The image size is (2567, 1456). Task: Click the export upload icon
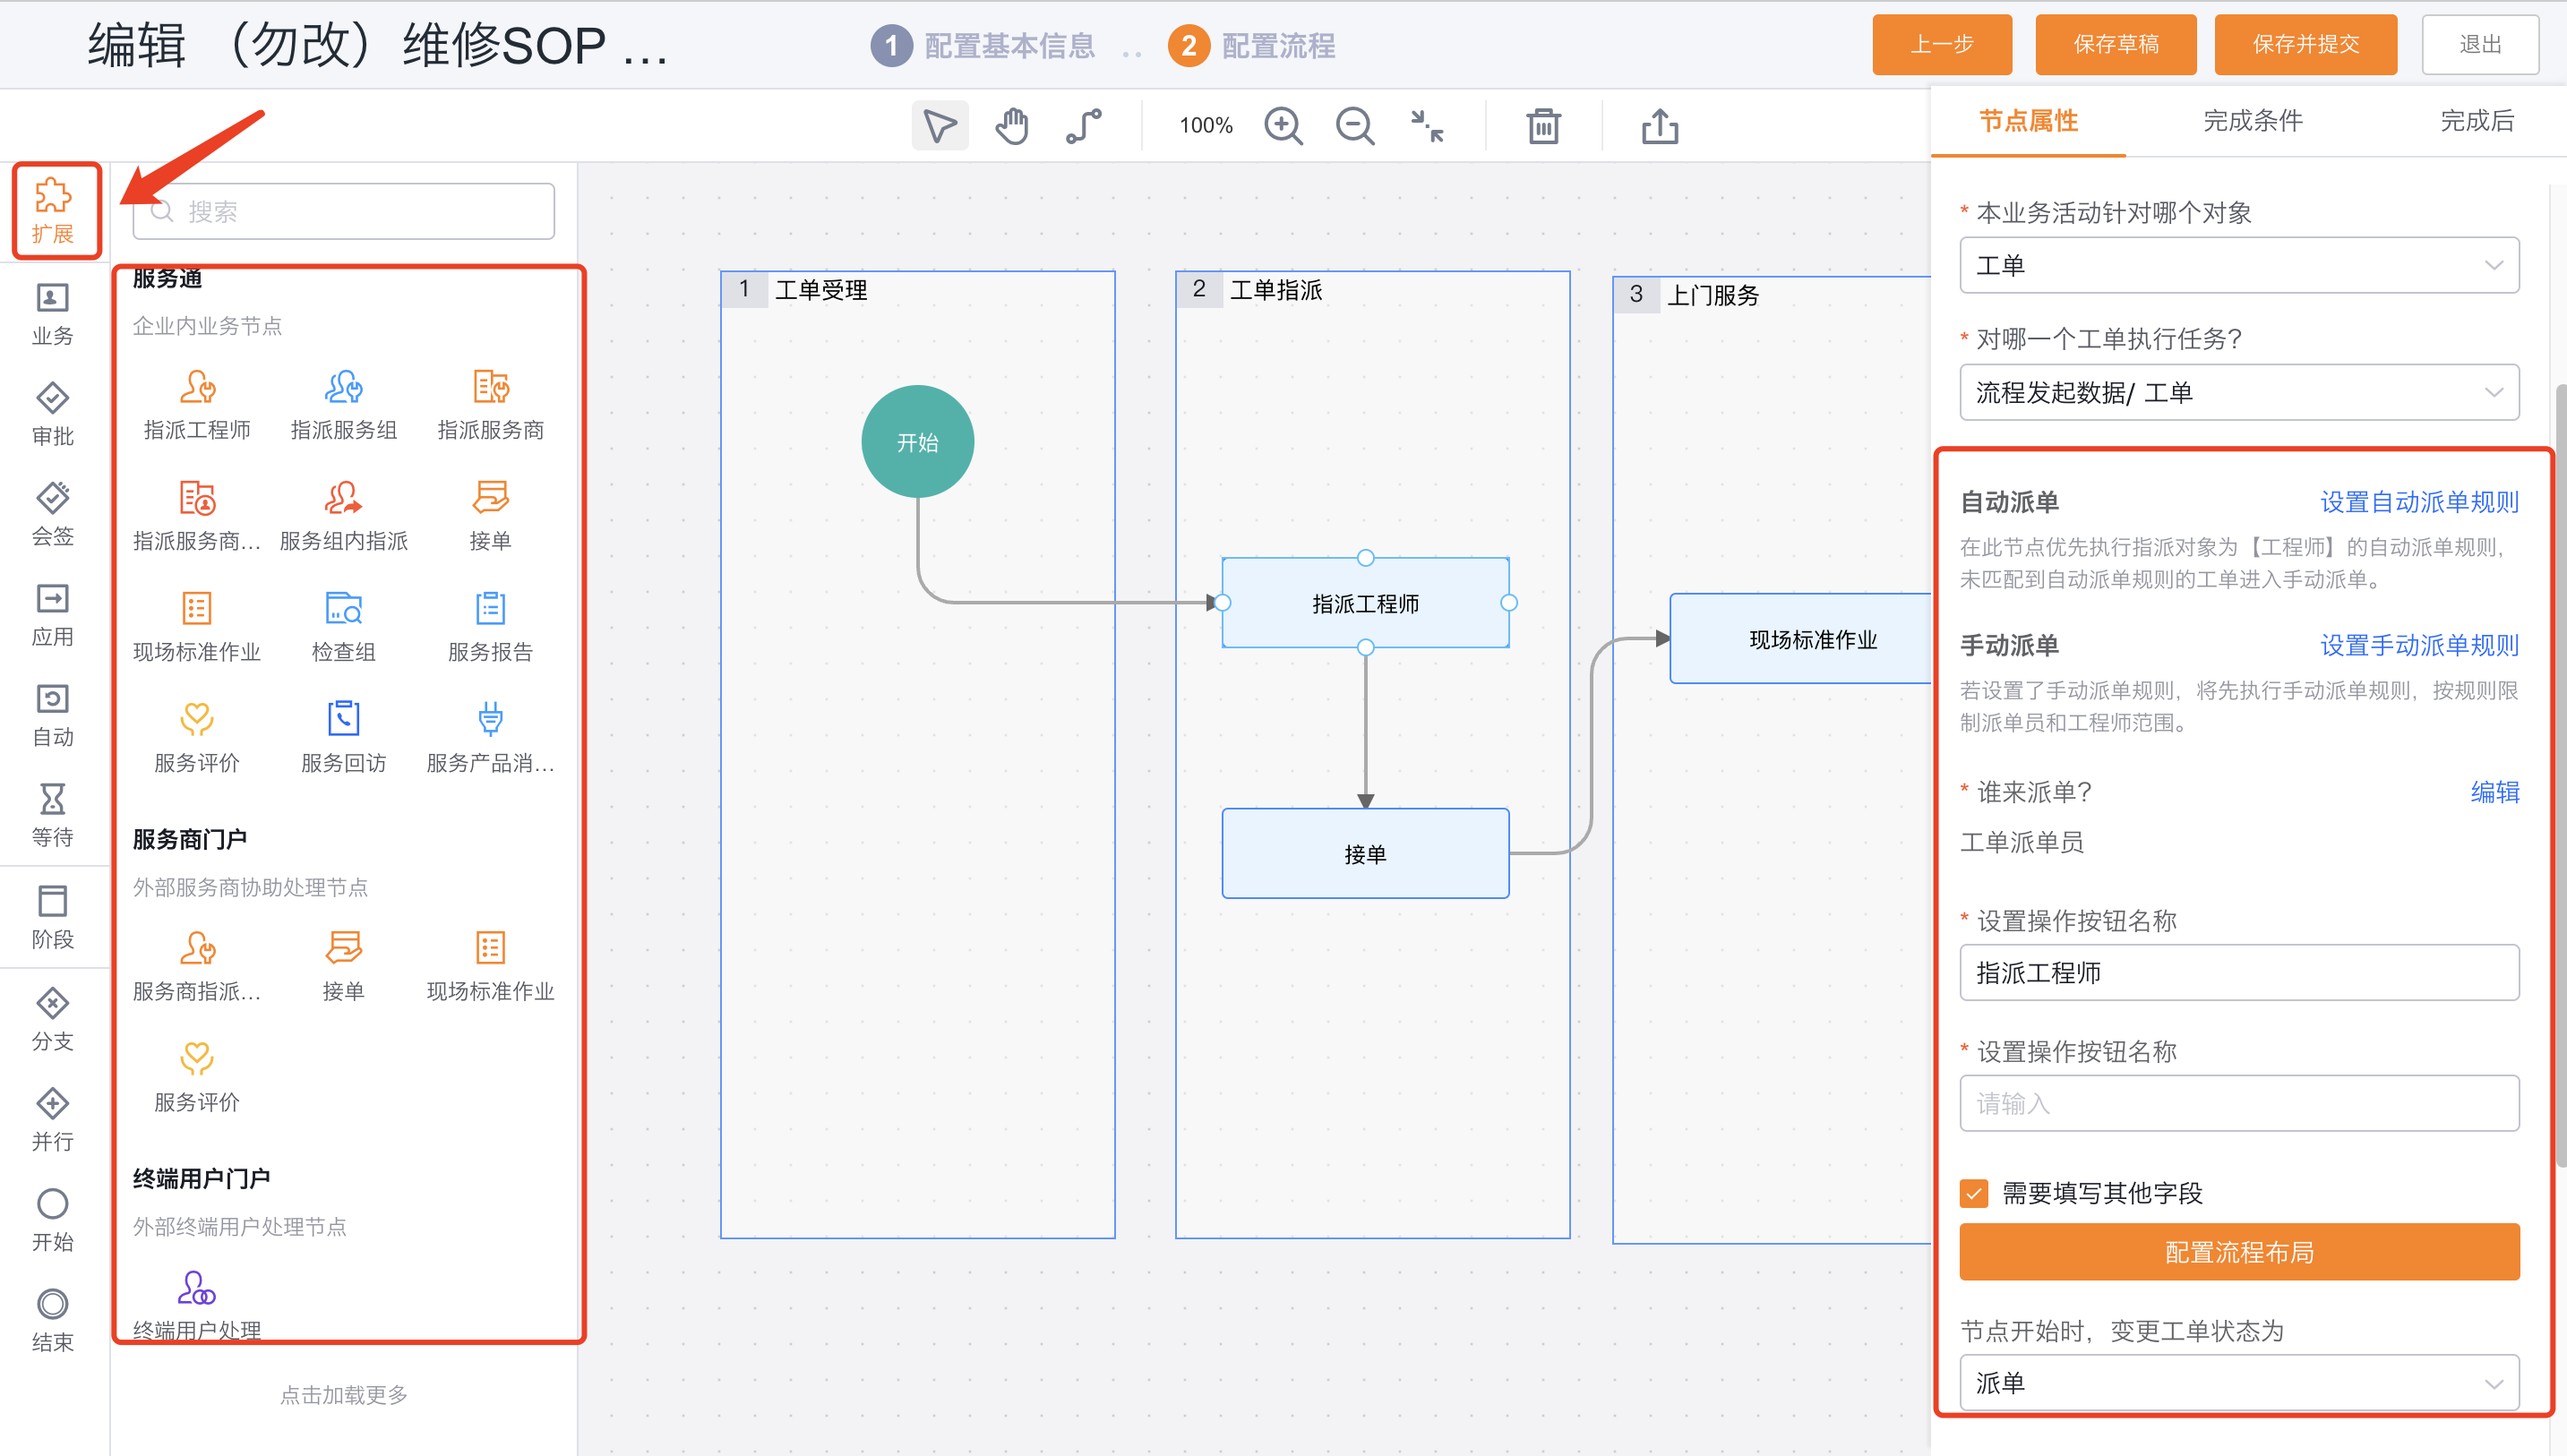point(1660,126)
